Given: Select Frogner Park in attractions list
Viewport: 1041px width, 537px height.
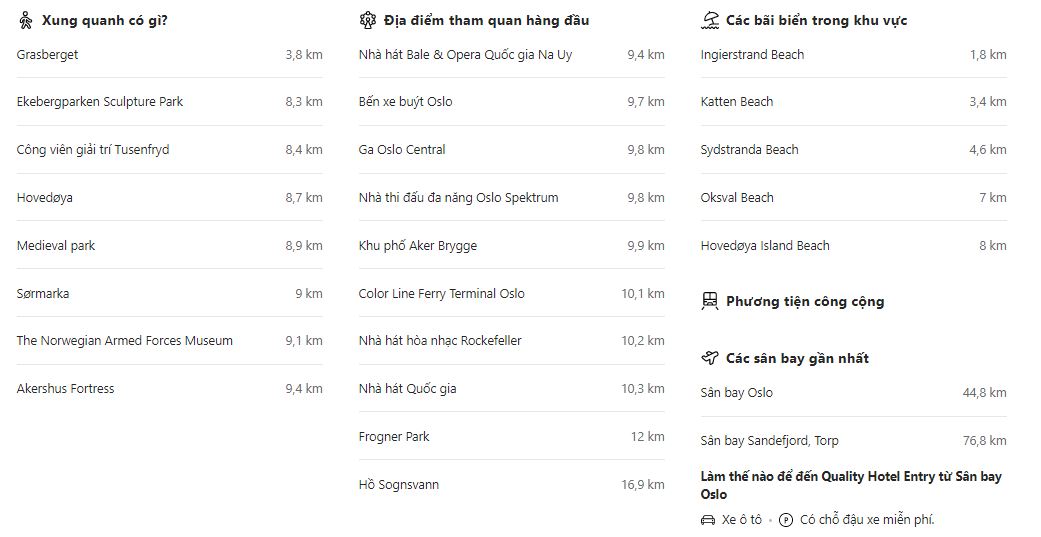Looking at the screenshot, I should point(511,437).
